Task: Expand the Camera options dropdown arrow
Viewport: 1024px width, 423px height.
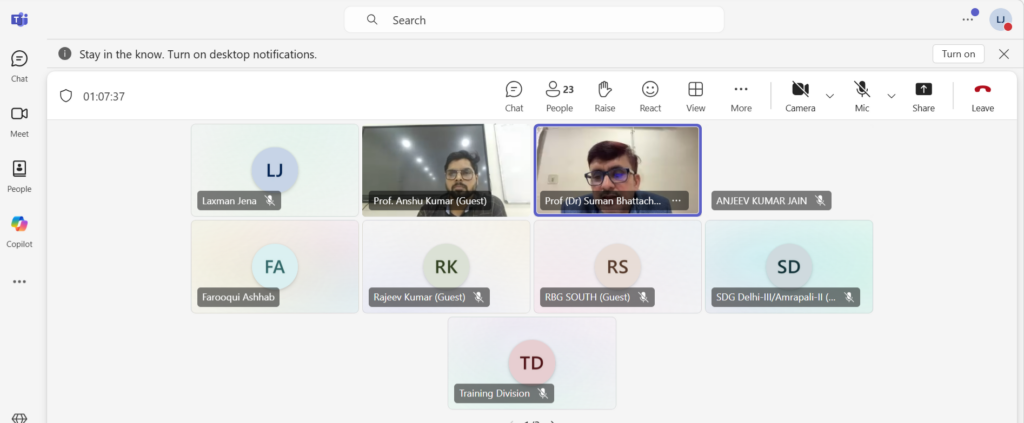Action: [x=829, y=96]
